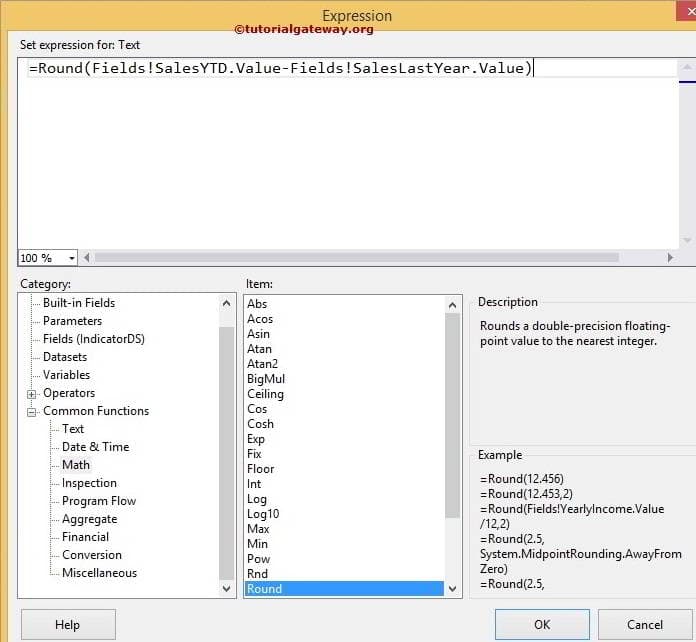The width and height of the screenshot is (696, 642).
Task: Click expression editor horizontal scroll right arrow
Action: pyautogui.click(x=670, y=258)
